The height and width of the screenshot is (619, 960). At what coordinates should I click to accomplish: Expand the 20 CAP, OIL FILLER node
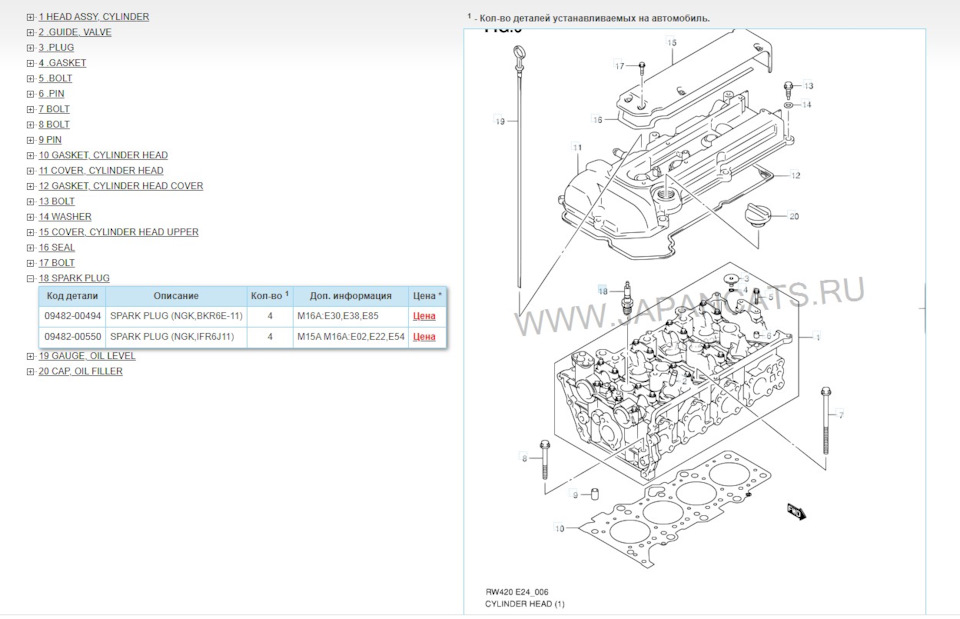pyautogui.click(x=30, y=372)
